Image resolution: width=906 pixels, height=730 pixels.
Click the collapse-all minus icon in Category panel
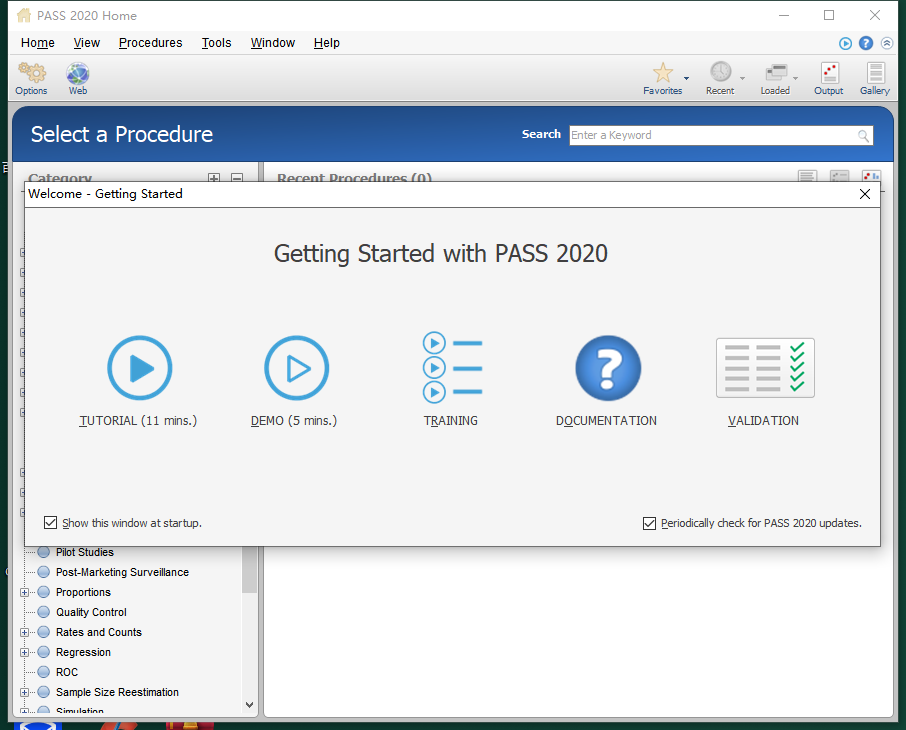(237, 178)
